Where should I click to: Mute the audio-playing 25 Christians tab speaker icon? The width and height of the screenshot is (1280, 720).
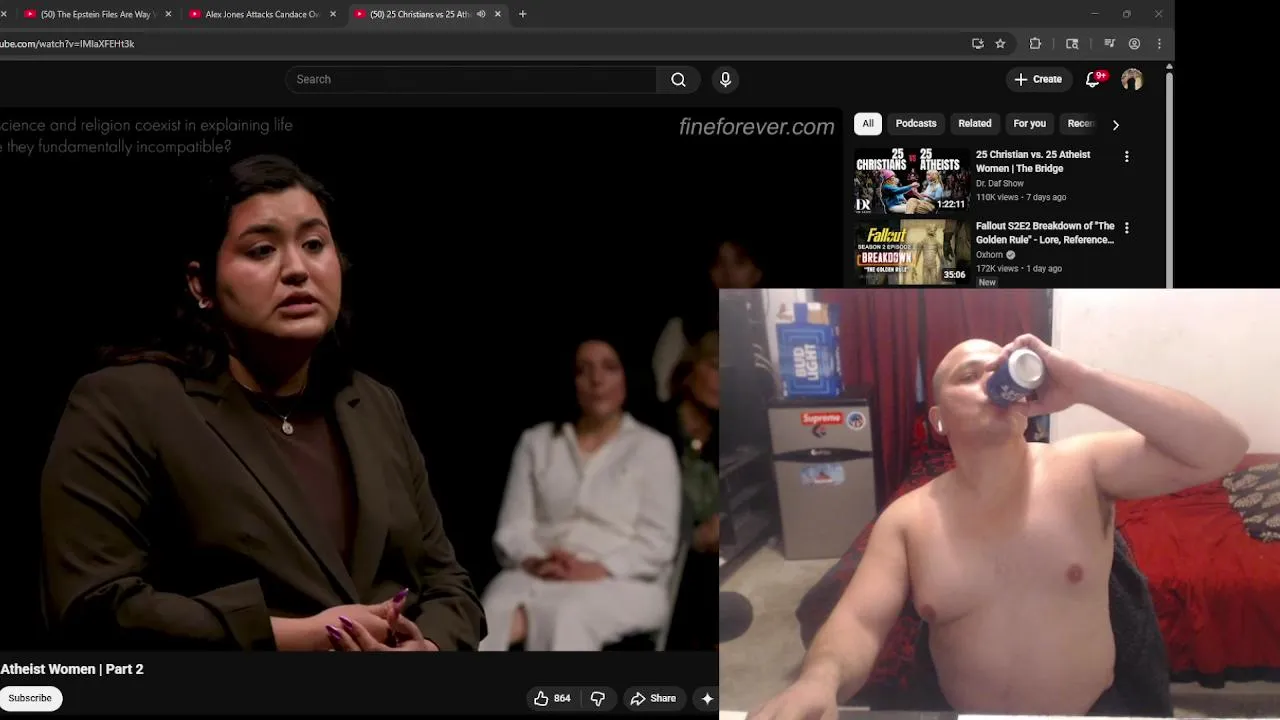click(481, 14)
